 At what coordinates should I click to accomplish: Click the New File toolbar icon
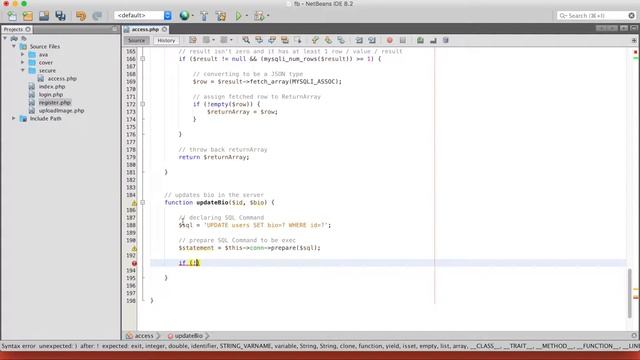(x=12, y=16)
